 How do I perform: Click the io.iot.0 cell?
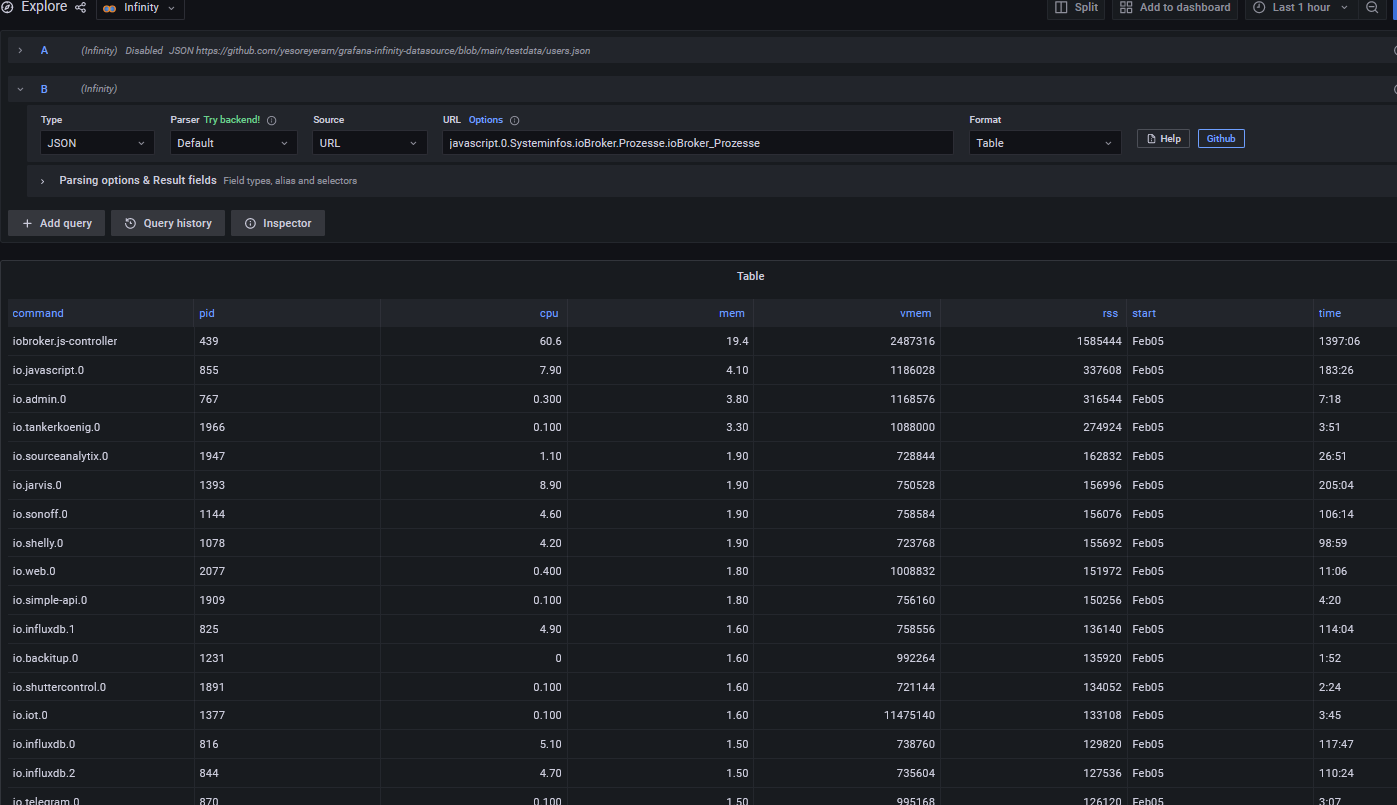[101, 715]
